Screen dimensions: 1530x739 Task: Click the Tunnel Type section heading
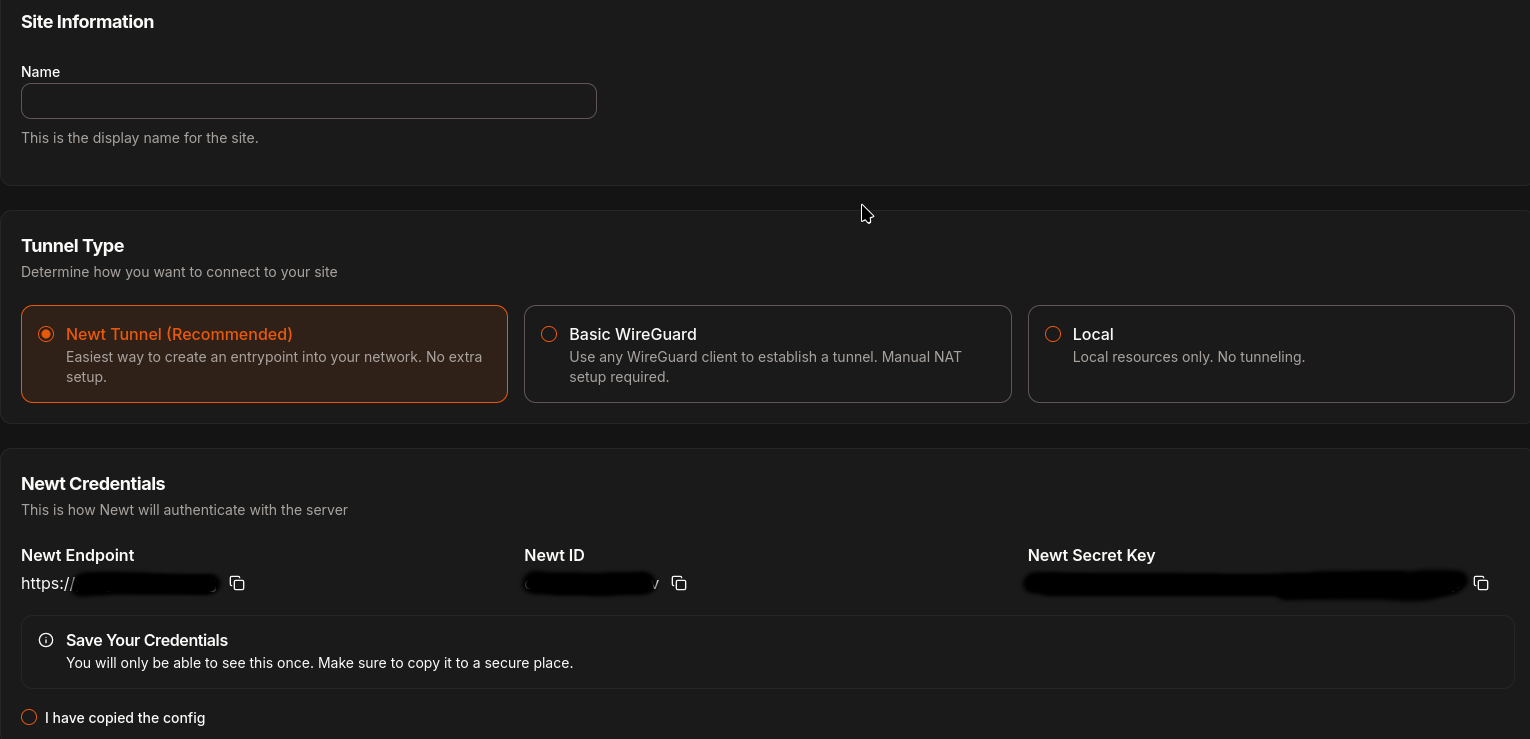pyautogui.click(x=72, y=246)
